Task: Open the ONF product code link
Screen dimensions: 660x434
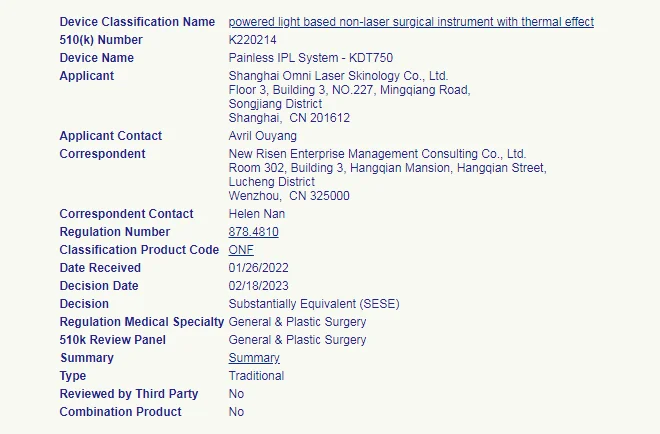Action: [241, 250]
